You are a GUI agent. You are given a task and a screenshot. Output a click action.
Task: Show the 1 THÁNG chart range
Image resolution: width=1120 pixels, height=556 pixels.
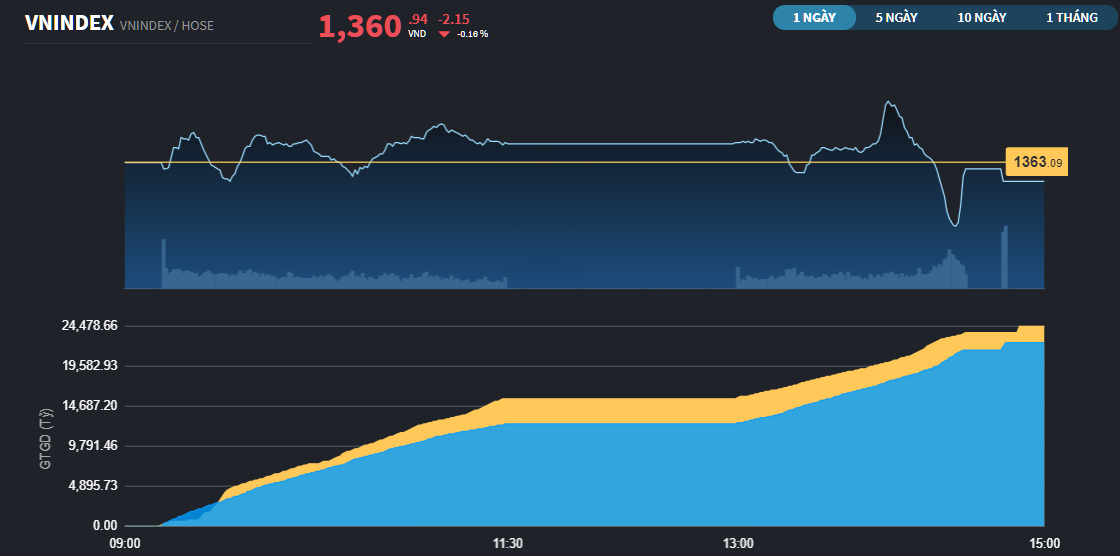click(1071, 18)
